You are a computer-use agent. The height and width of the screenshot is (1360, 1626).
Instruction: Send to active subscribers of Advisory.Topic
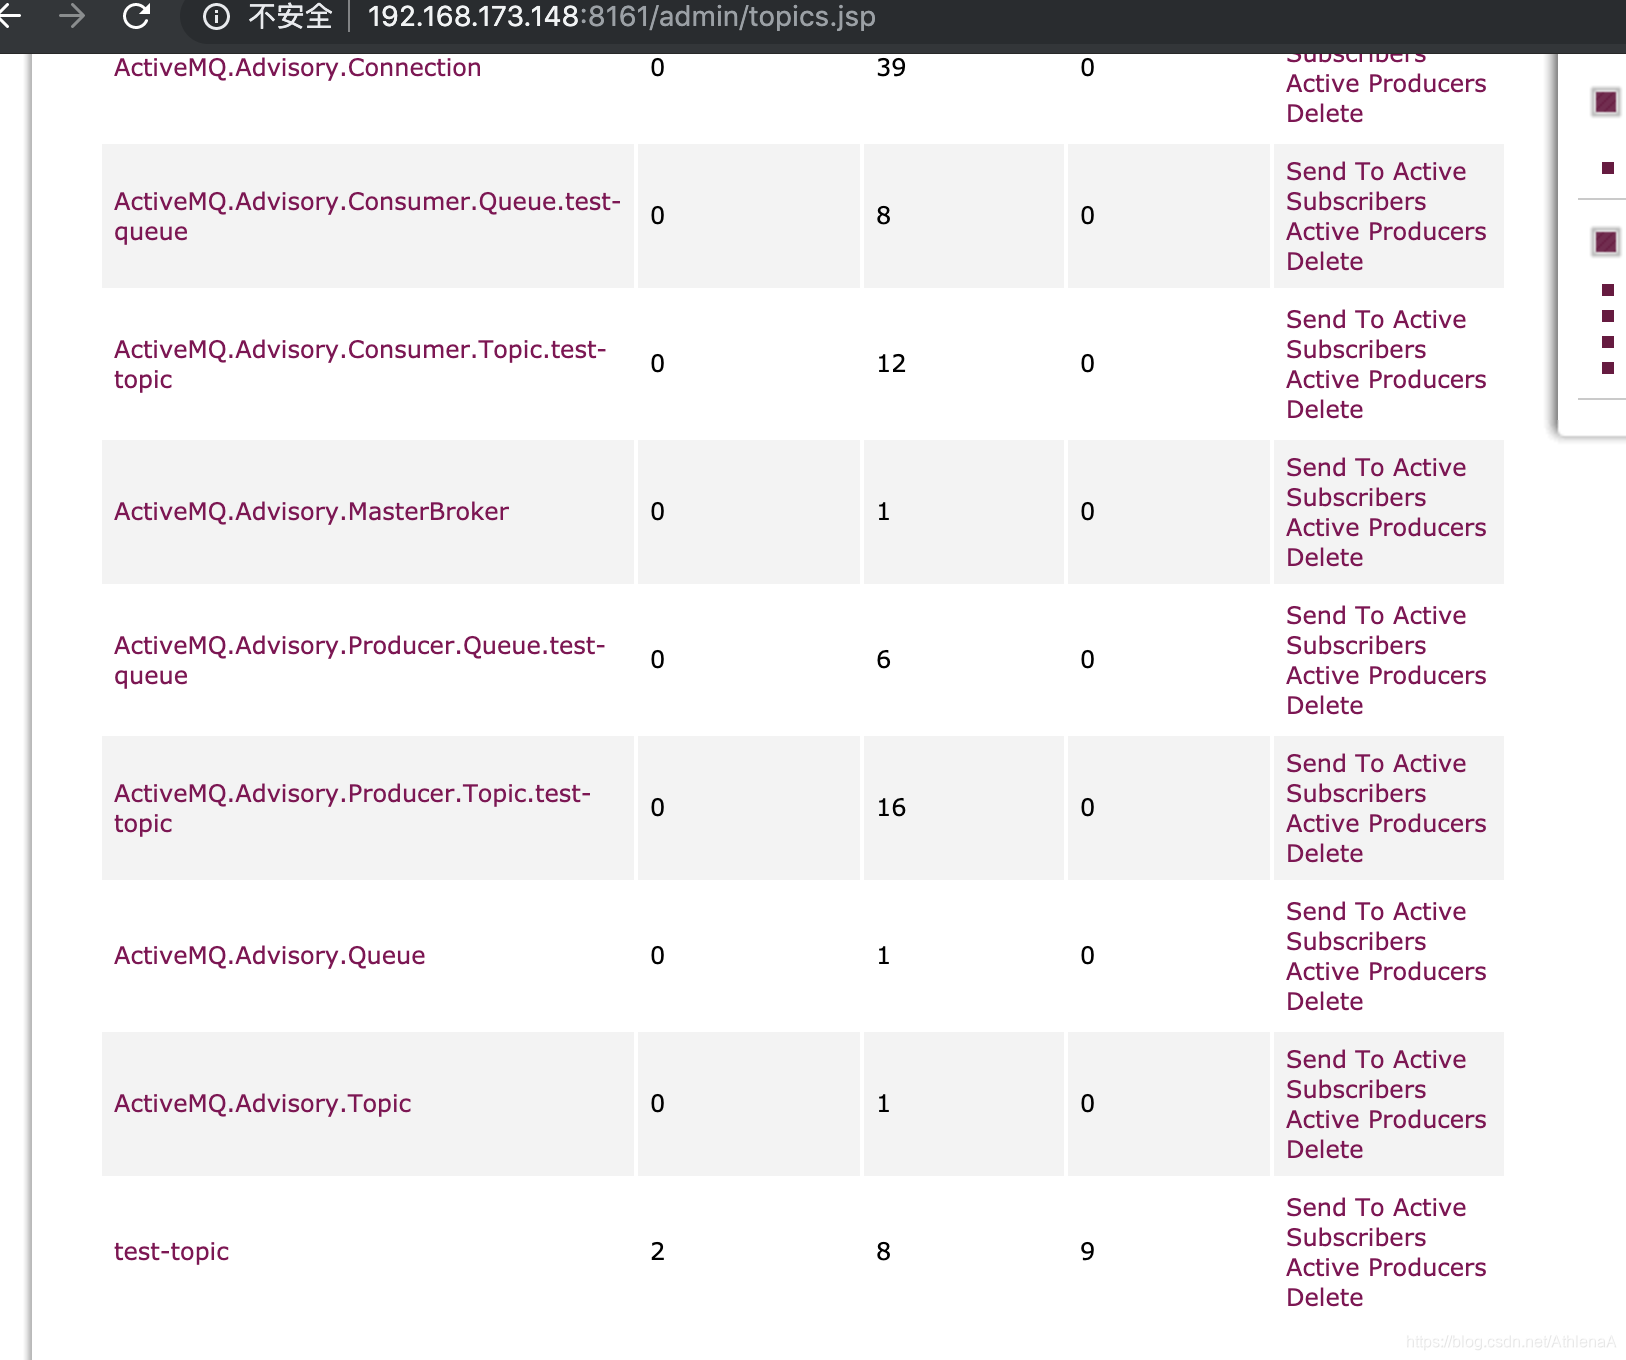tap(1376, 1074)
